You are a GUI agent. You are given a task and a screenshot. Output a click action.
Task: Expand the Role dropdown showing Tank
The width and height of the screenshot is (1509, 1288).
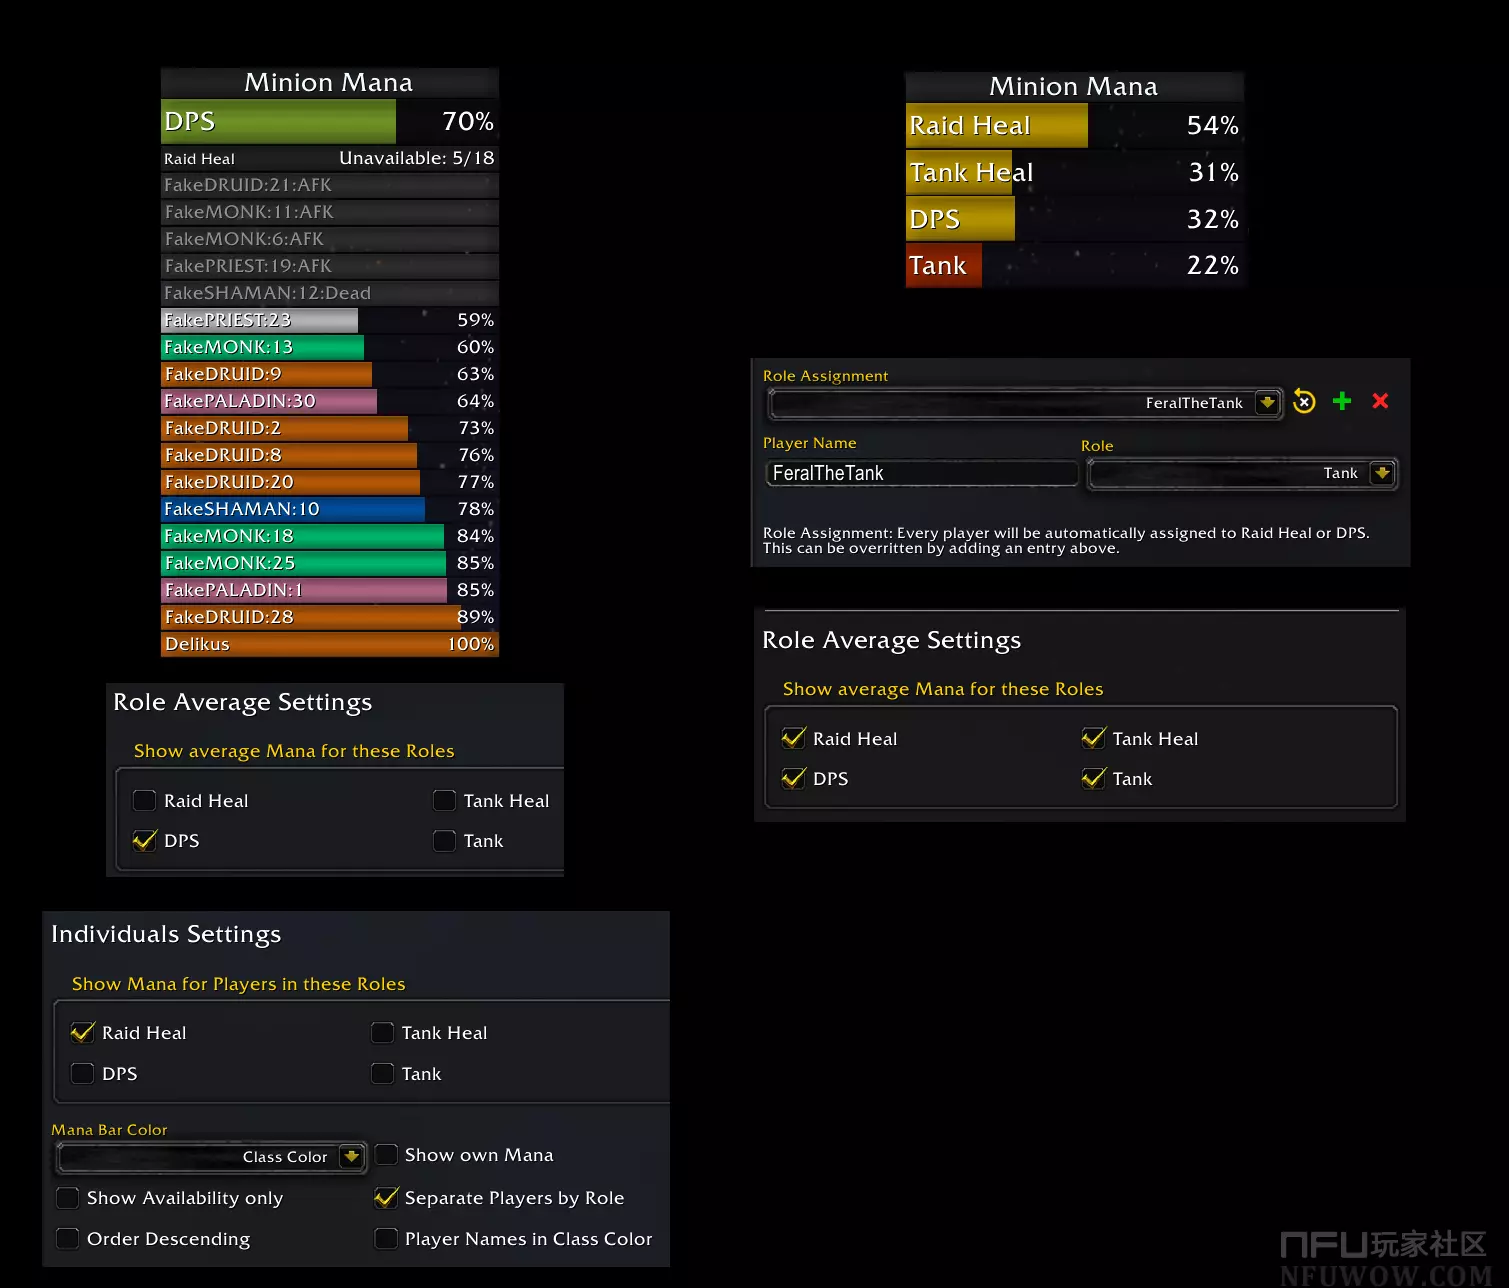pyautogui.click(x=1381, y=473)
